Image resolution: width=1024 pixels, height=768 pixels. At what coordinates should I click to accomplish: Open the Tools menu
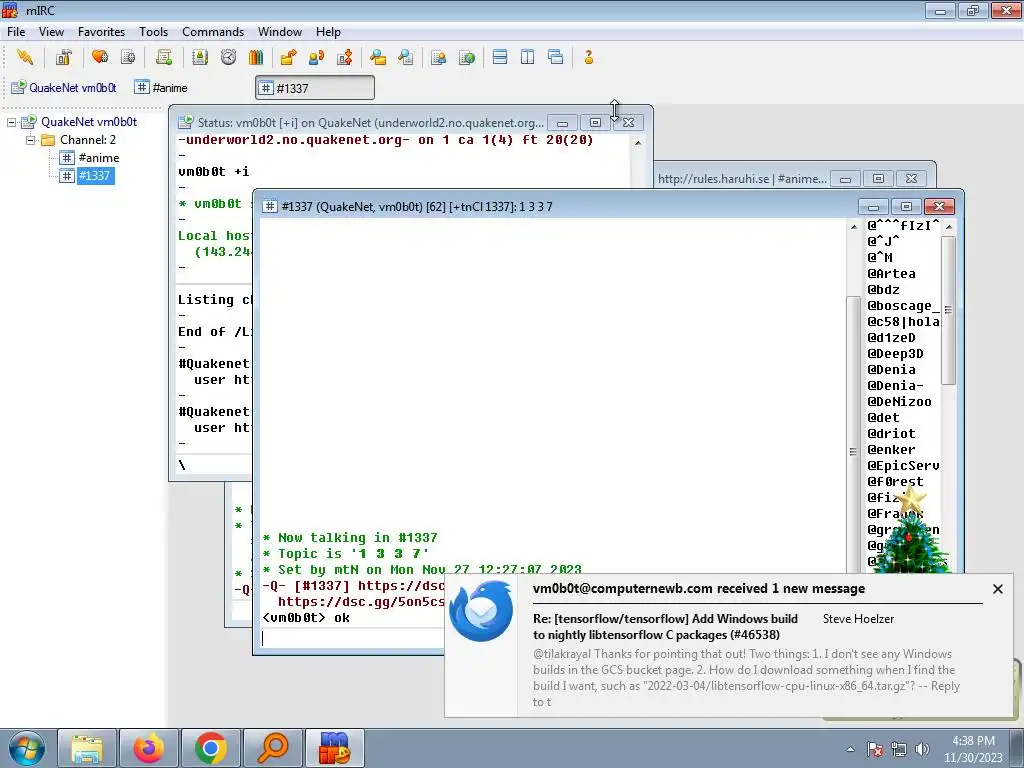click(x=153, y=31)
